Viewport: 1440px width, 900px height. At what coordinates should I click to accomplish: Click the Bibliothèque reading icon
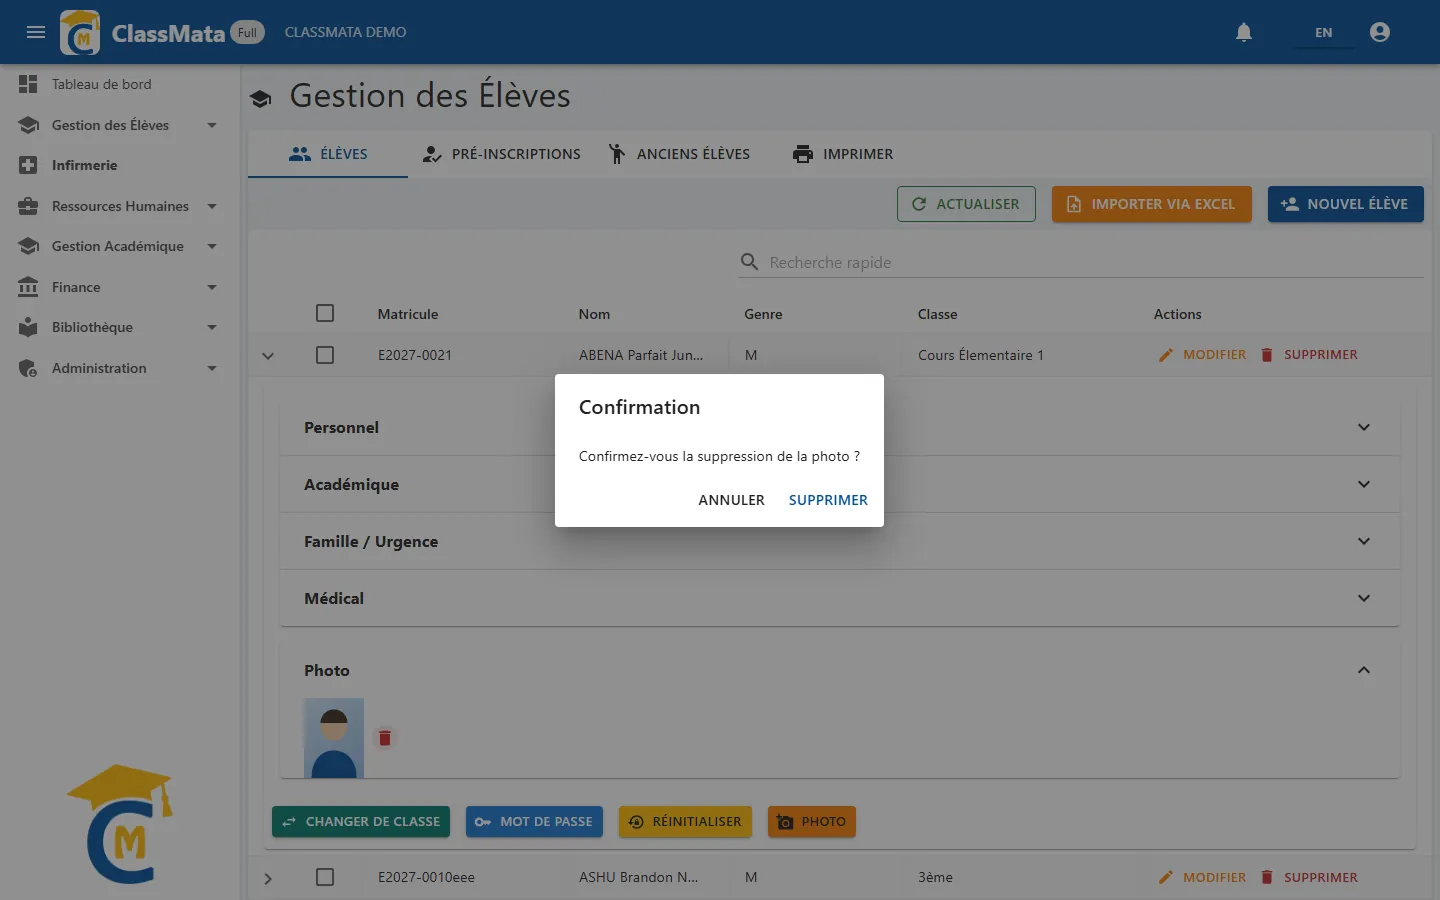[28, 327]
